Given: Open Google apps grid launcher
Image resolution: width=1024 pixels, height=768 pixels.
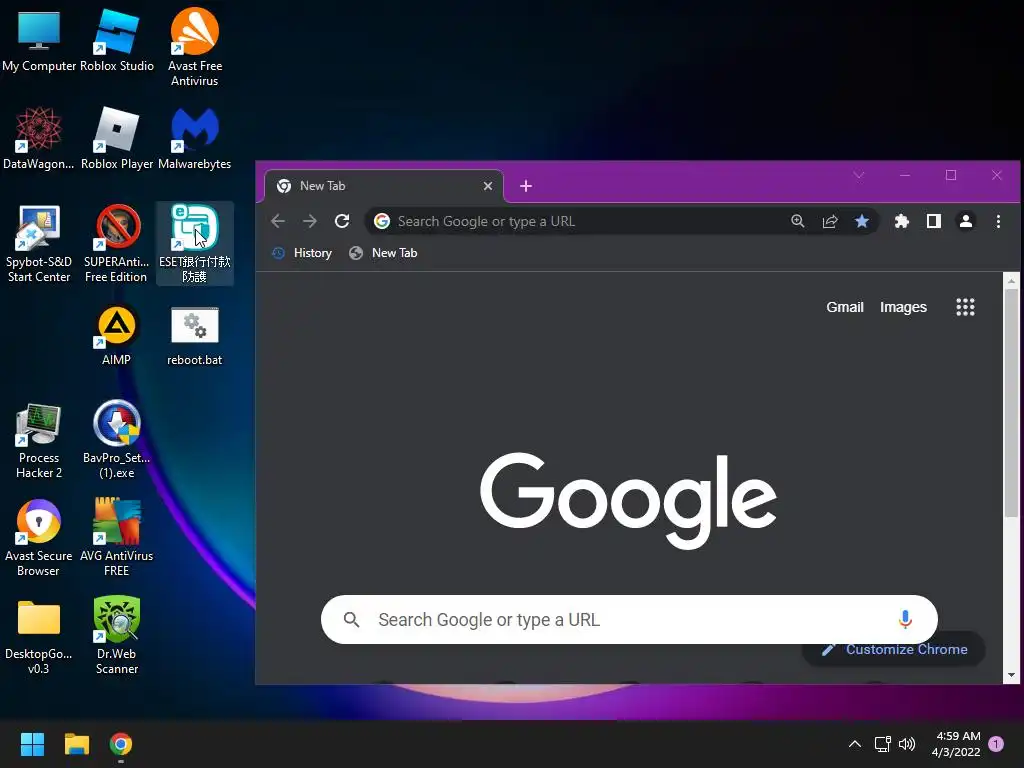Looking at the screenshot, I should 965,307.
